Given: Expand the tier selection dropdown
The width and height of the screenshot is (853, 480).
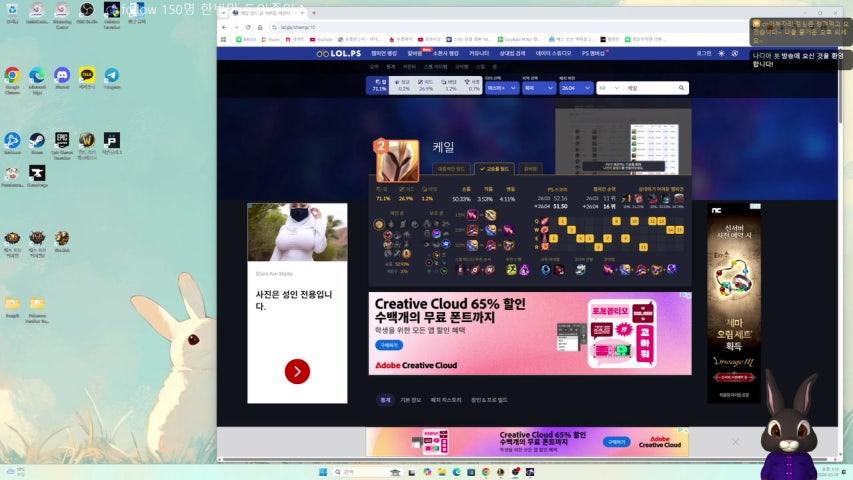Looking at the screenshot, I should (501, 88).
